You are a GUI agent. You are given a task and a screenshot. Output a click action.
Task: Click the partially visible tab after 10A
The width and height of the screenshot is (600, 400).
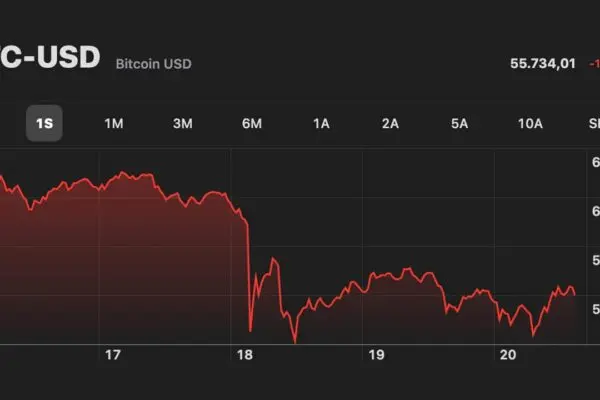tap(593, 124)
